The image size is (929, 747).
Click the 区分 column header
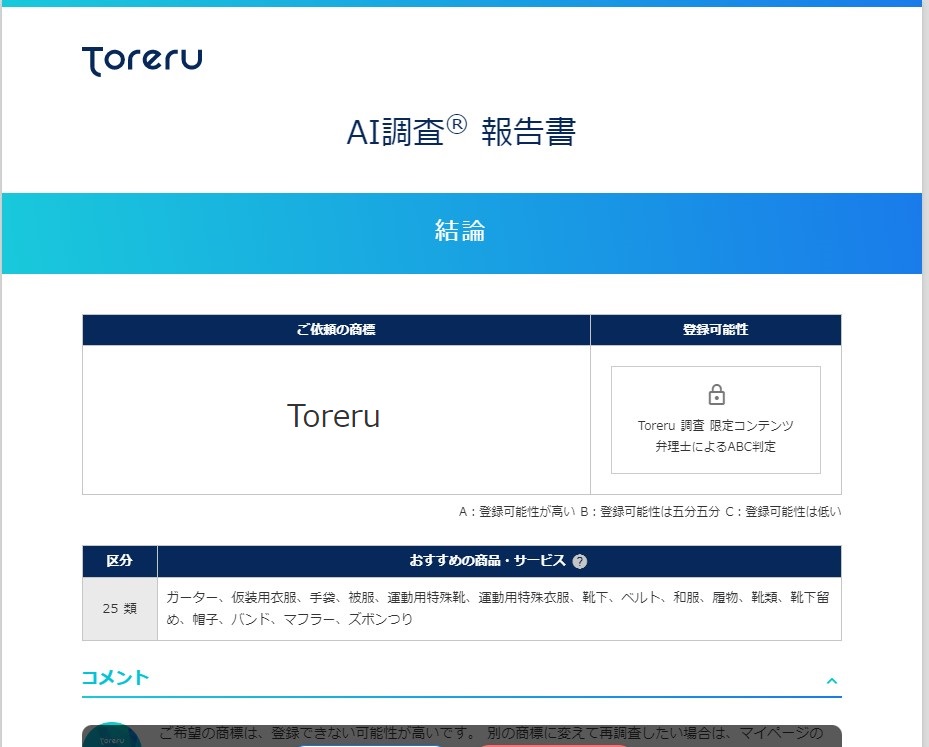coord(120,560)
